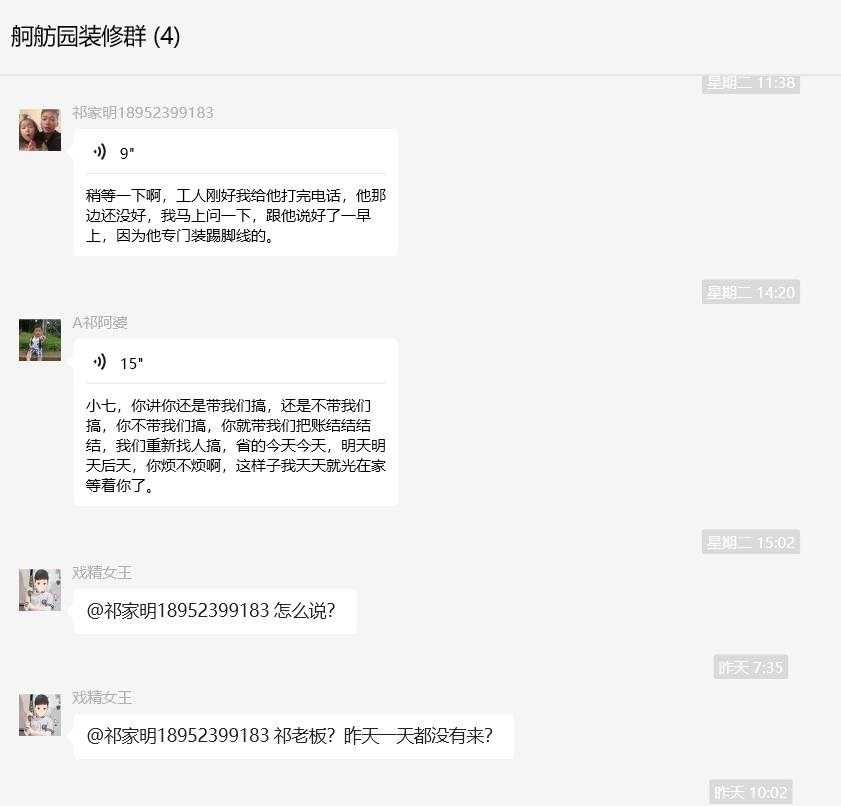Click sender name 祁家明18952399183
This screenshot has width=841, height=806.
point(143,113)
